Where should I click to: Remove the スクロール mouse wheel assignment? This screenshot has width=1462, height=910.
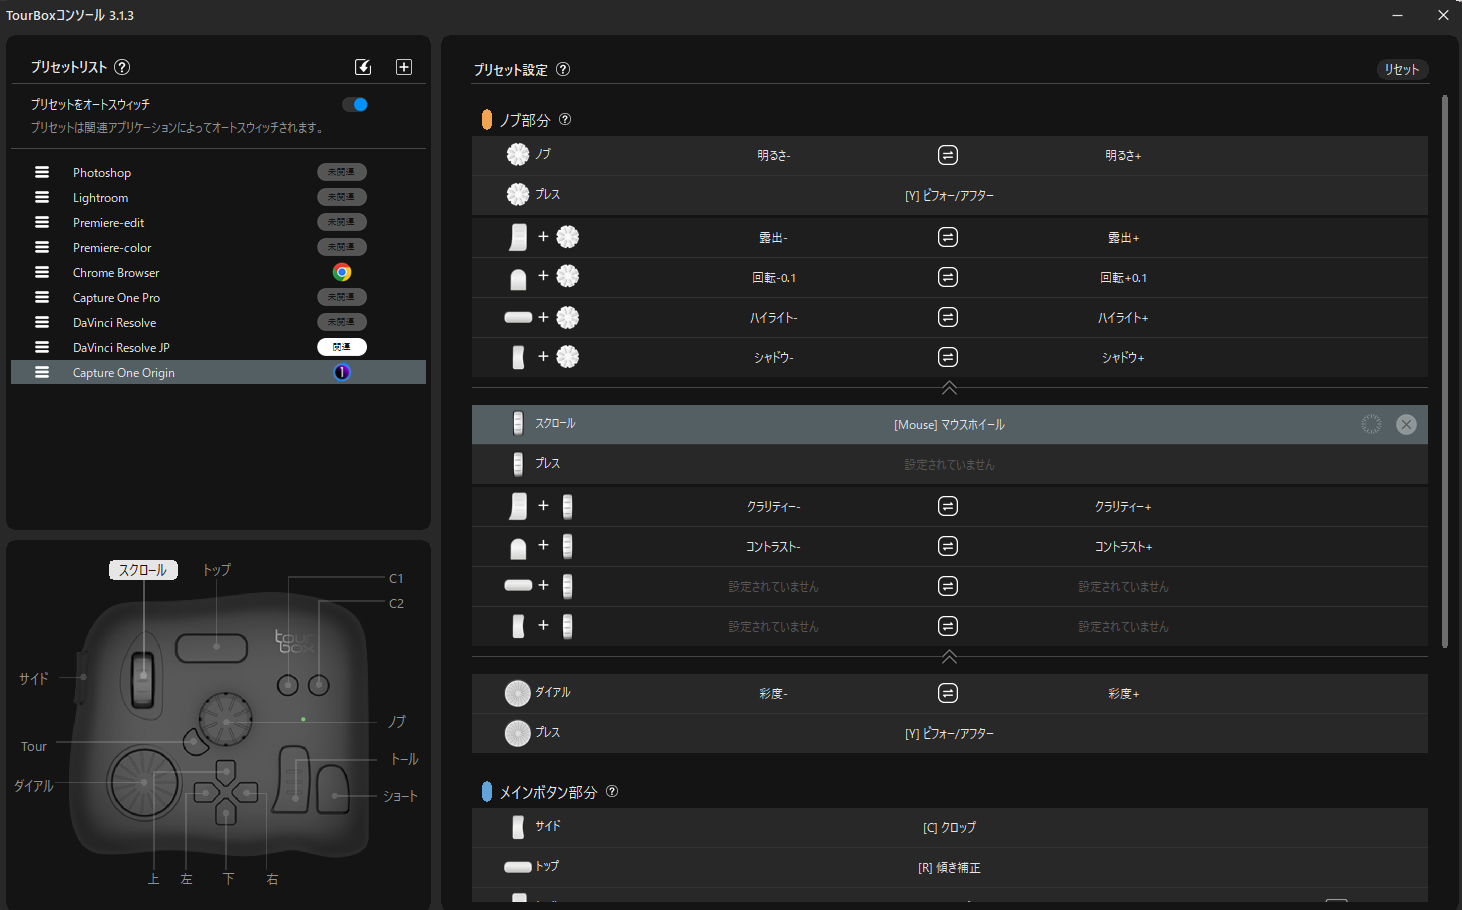pos(1406,425)
